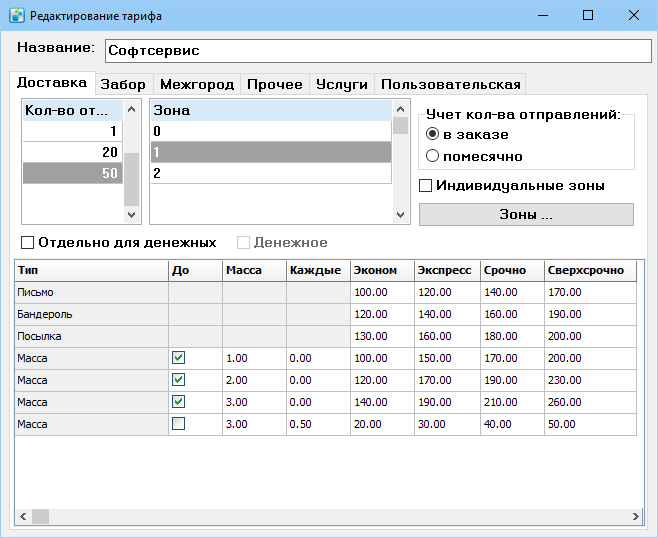
Task: Click up arrow of Кол-во list scrollbar
Action: (131, 110)
